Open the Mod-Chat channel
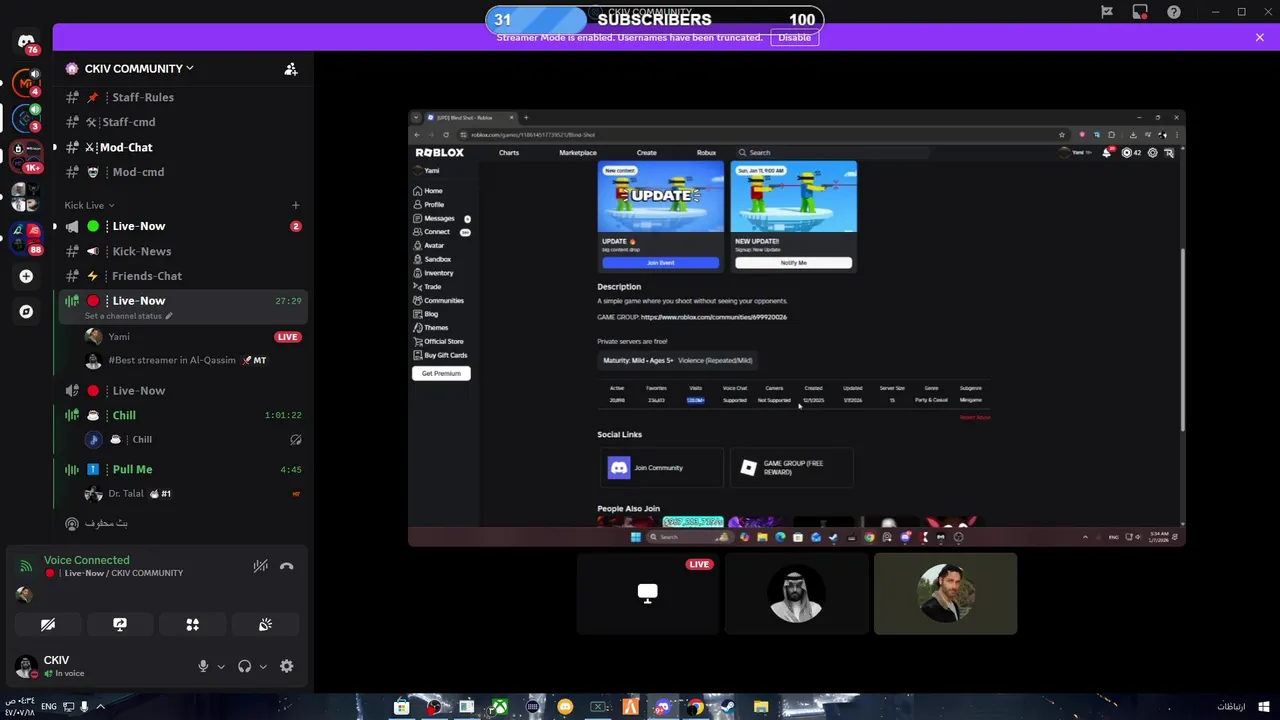Image resolution: width=1280 pixels, height=720 pixels. (181, 147)
